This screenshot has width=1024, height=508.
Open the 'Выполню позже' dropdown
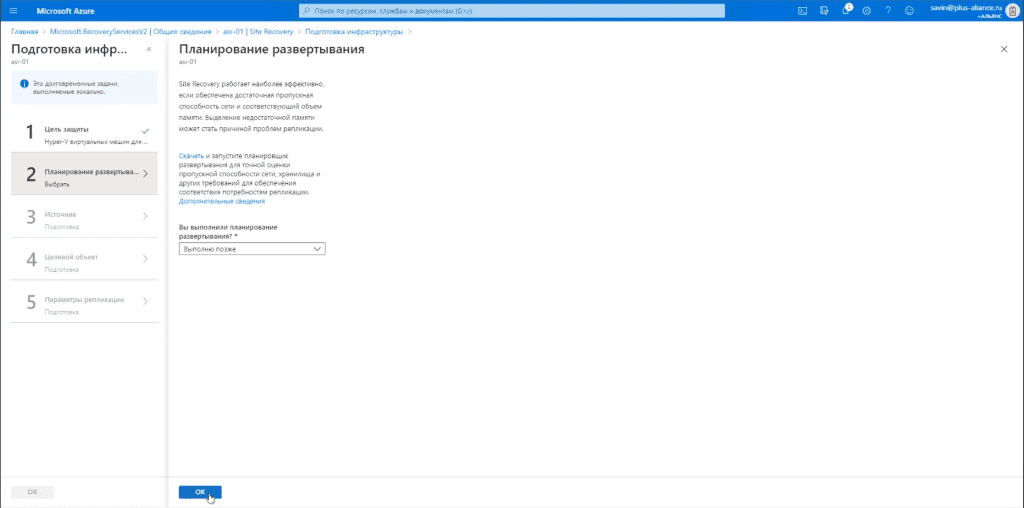[x=252, y=249]
